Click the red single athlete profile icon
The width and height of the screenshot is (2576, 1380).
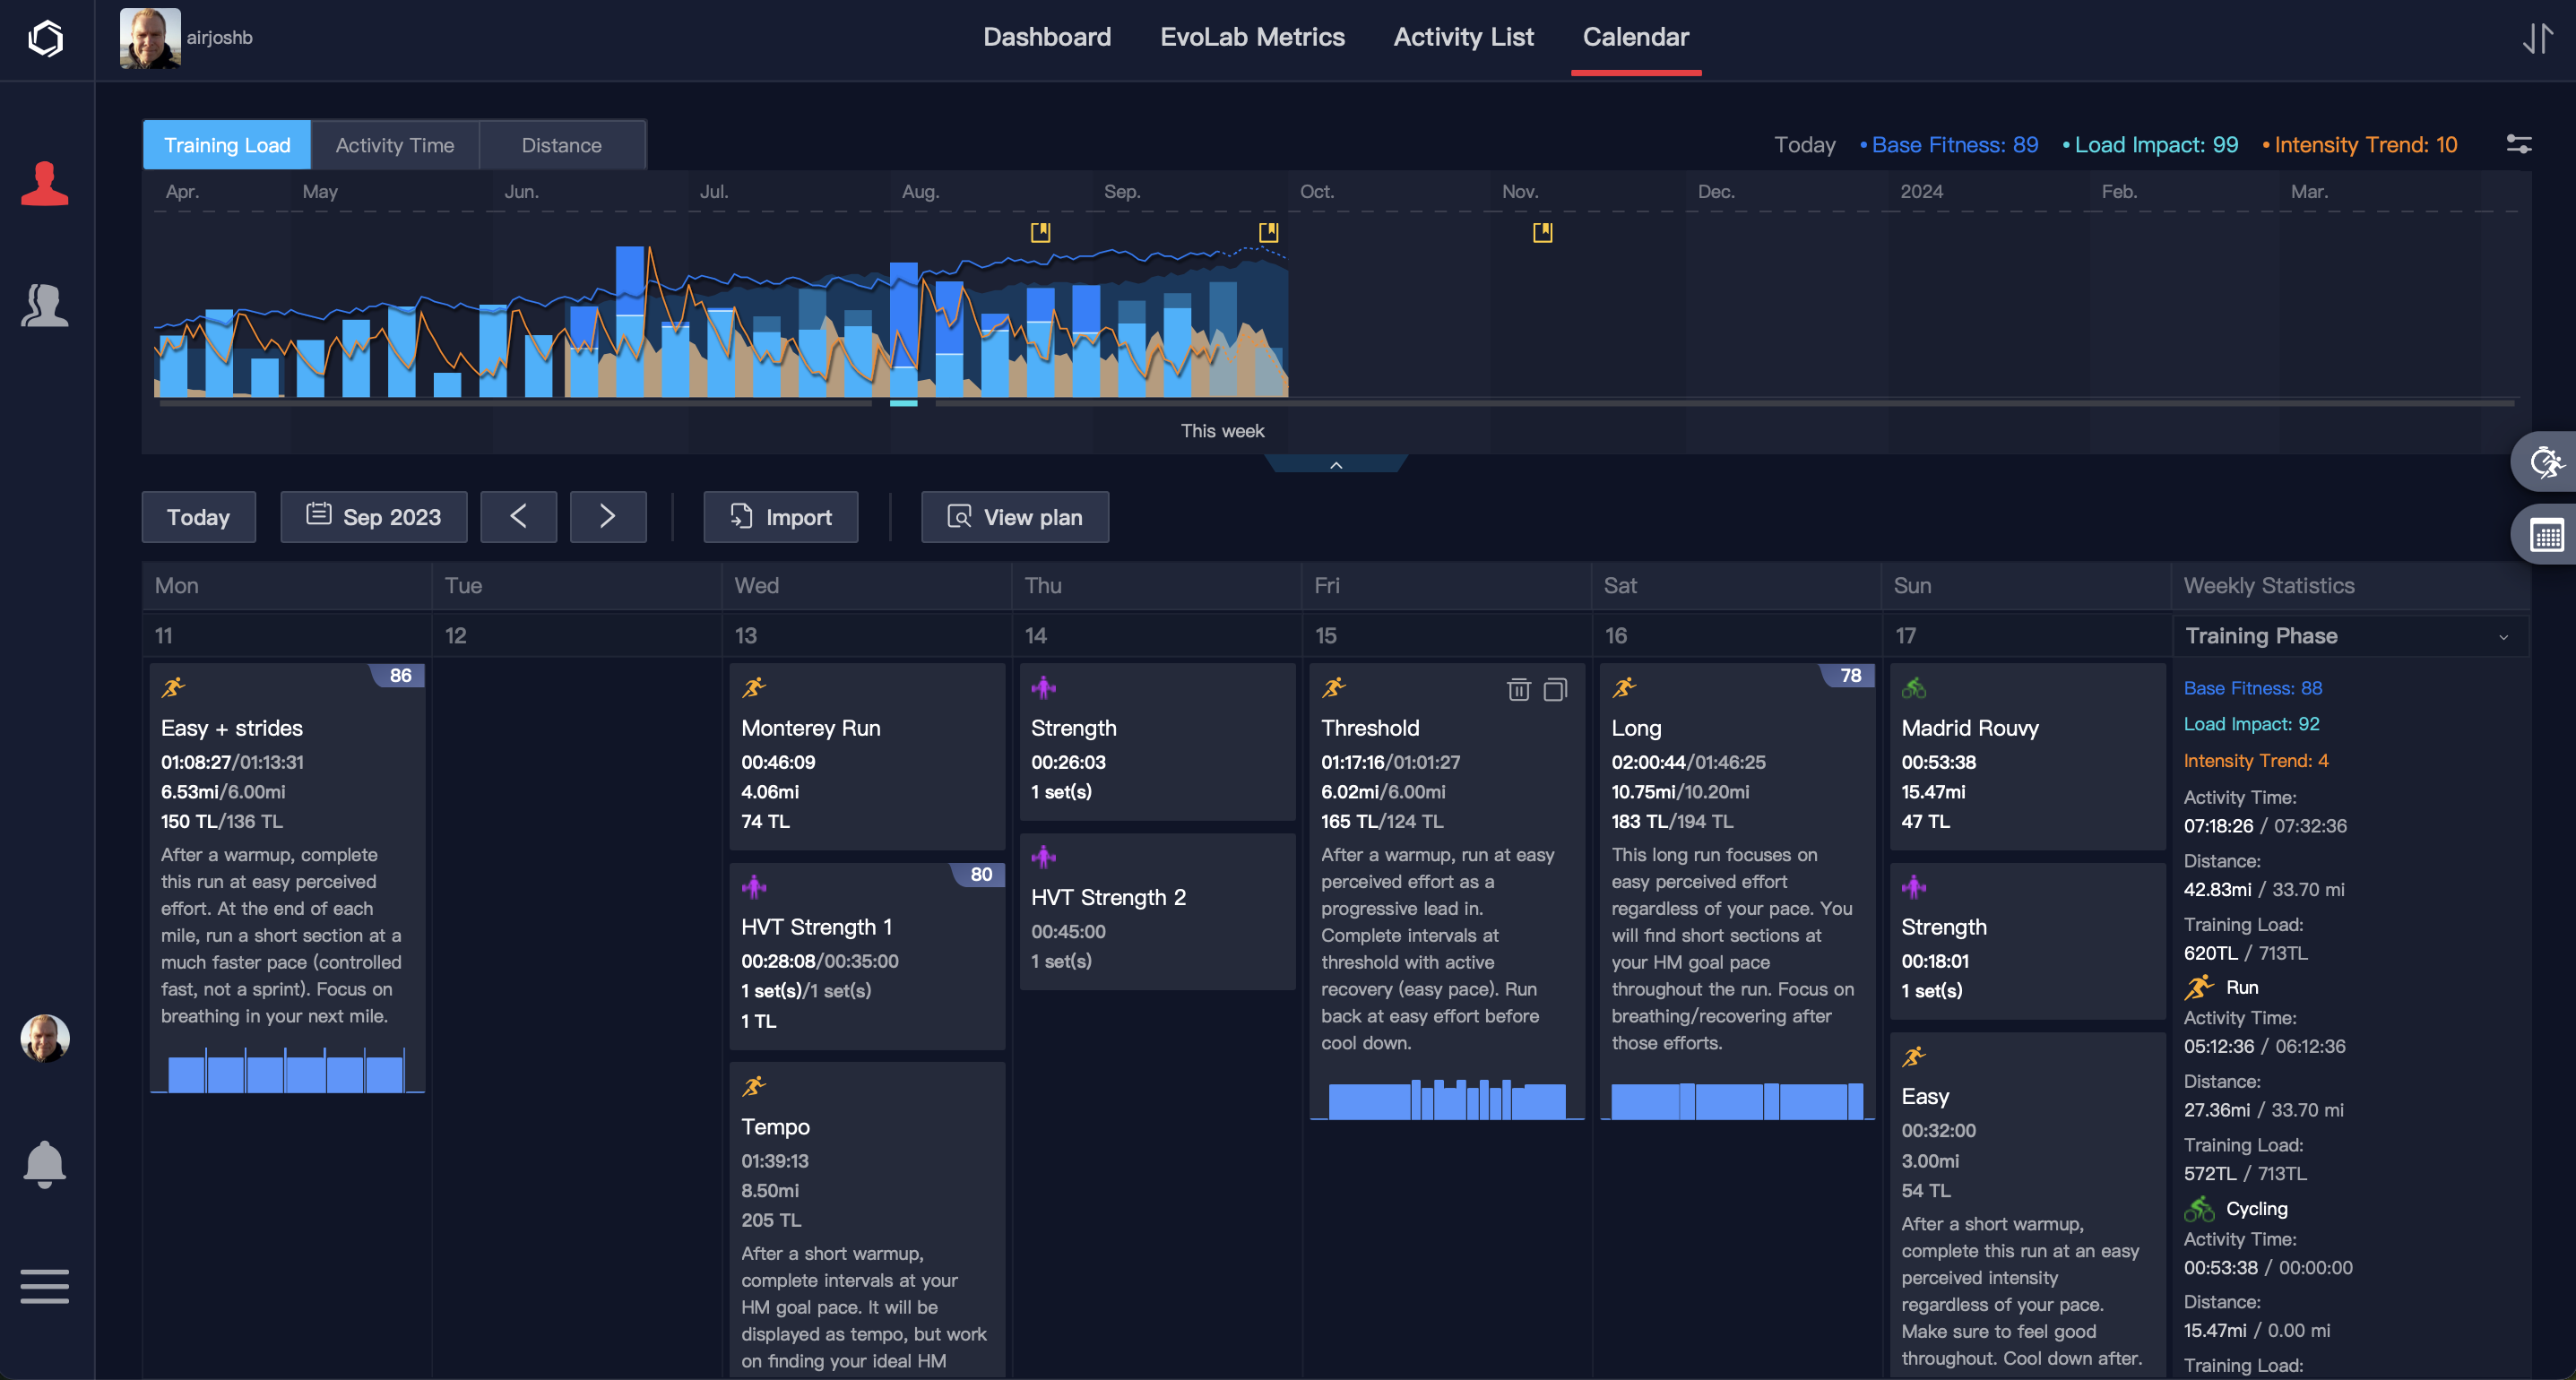pos(45,184)
